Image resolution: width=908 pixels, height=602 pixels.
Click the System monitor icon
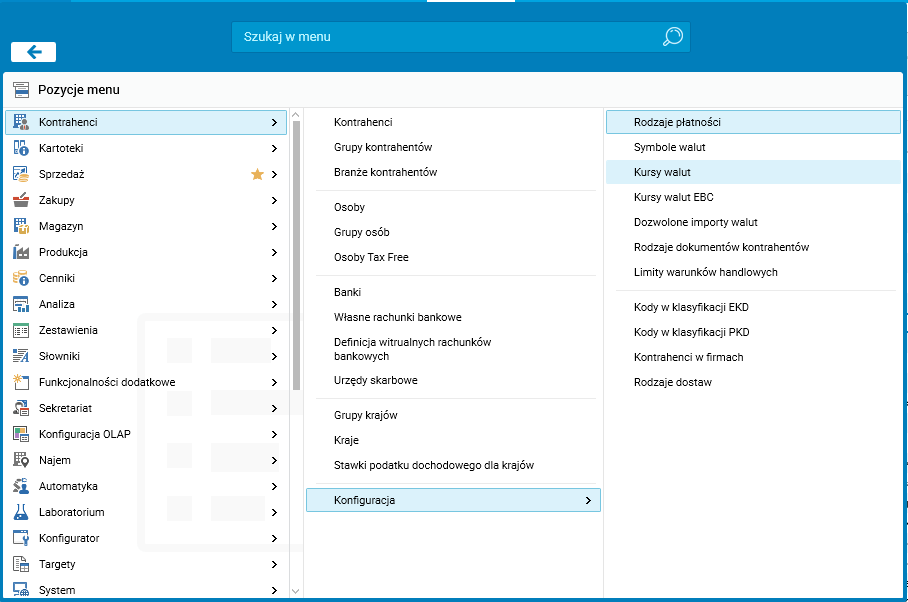coord(21,590)
